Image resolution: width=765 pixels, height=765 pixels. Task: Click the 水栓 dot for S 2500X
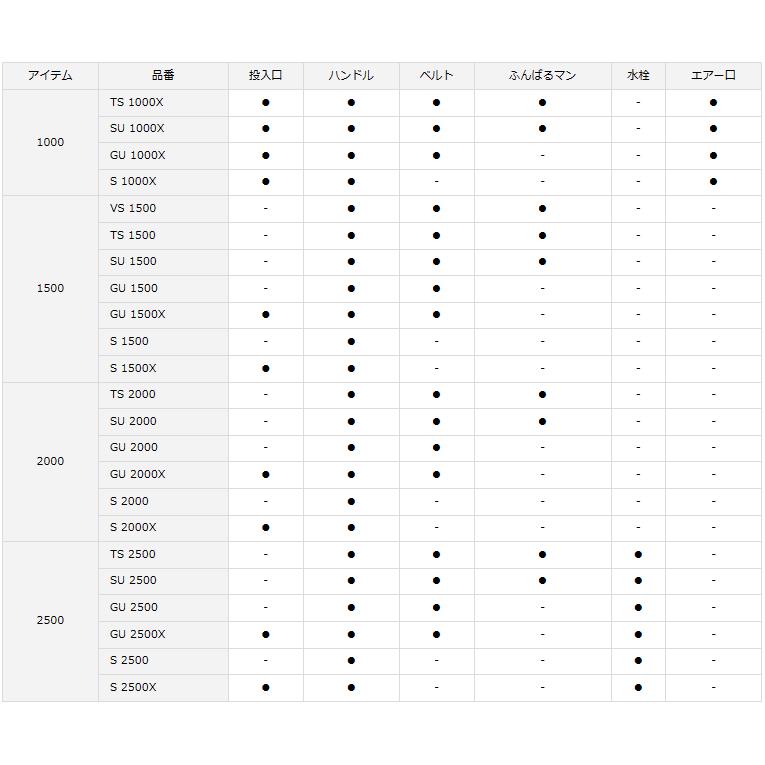pyautogui.click(x=638, y=687)
